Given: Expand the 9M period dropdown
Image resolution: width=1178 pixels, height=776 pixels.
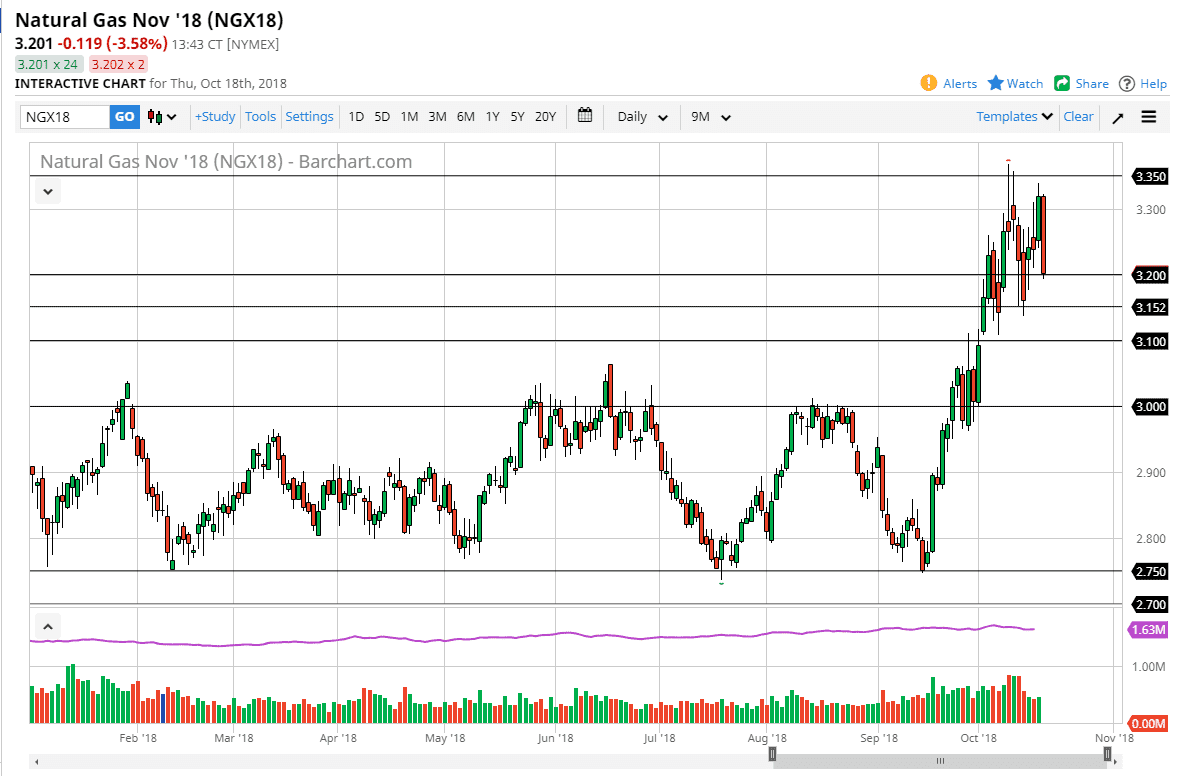Looking at the screenshot, I should coord(711,117).
